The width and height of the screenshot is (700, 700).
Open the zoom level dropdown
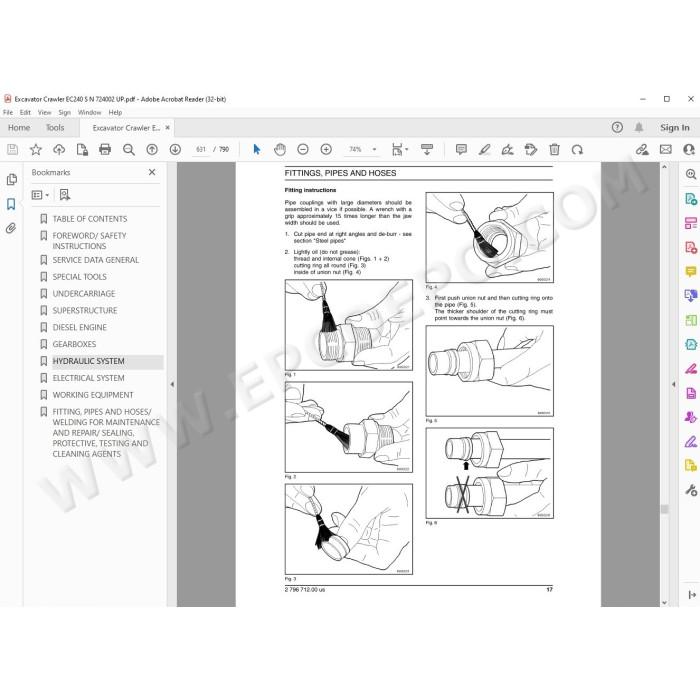tap(375, 150)
